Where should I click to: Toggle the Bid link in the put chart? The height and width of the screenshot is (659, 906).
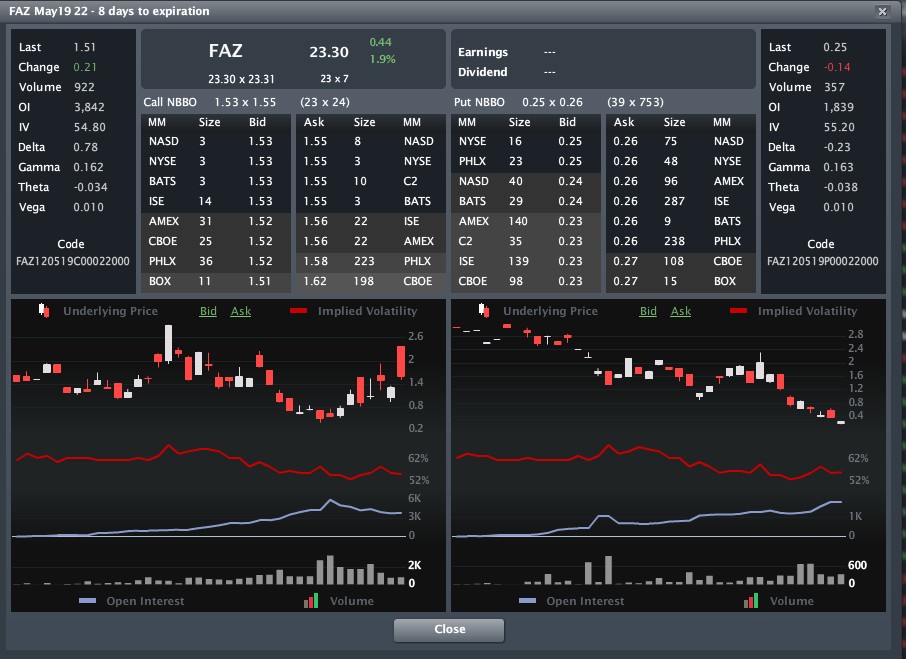tap(648, 311)
